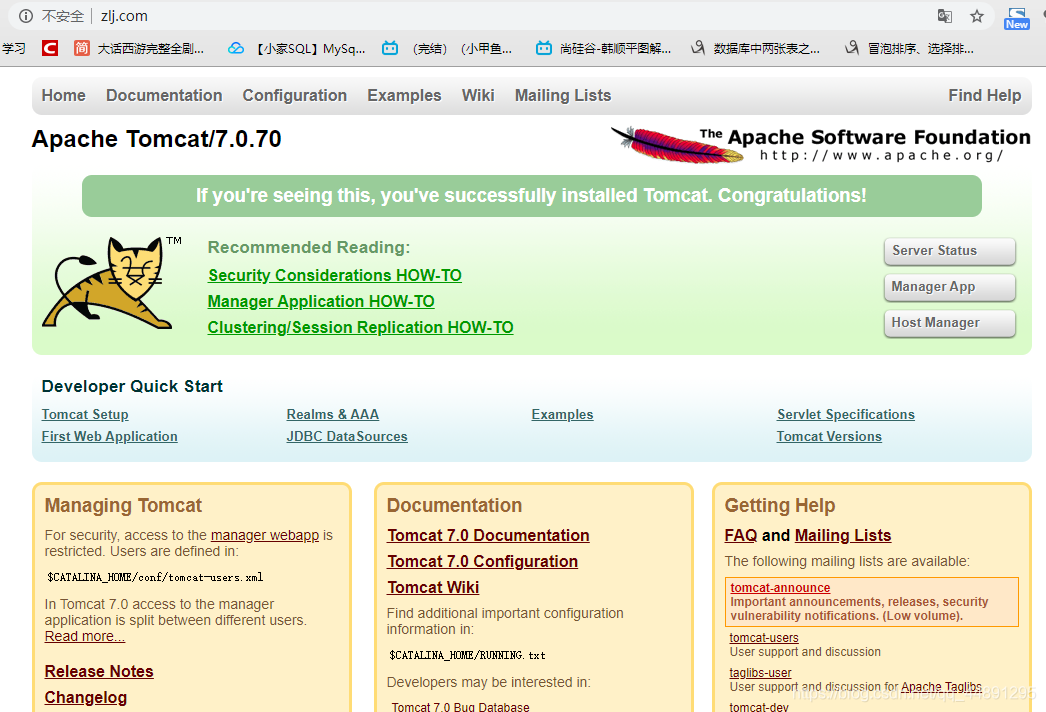Open the extension icon labeled New
The height and width of the screenshot is (712, 1046).
(x=1017, y=18)
